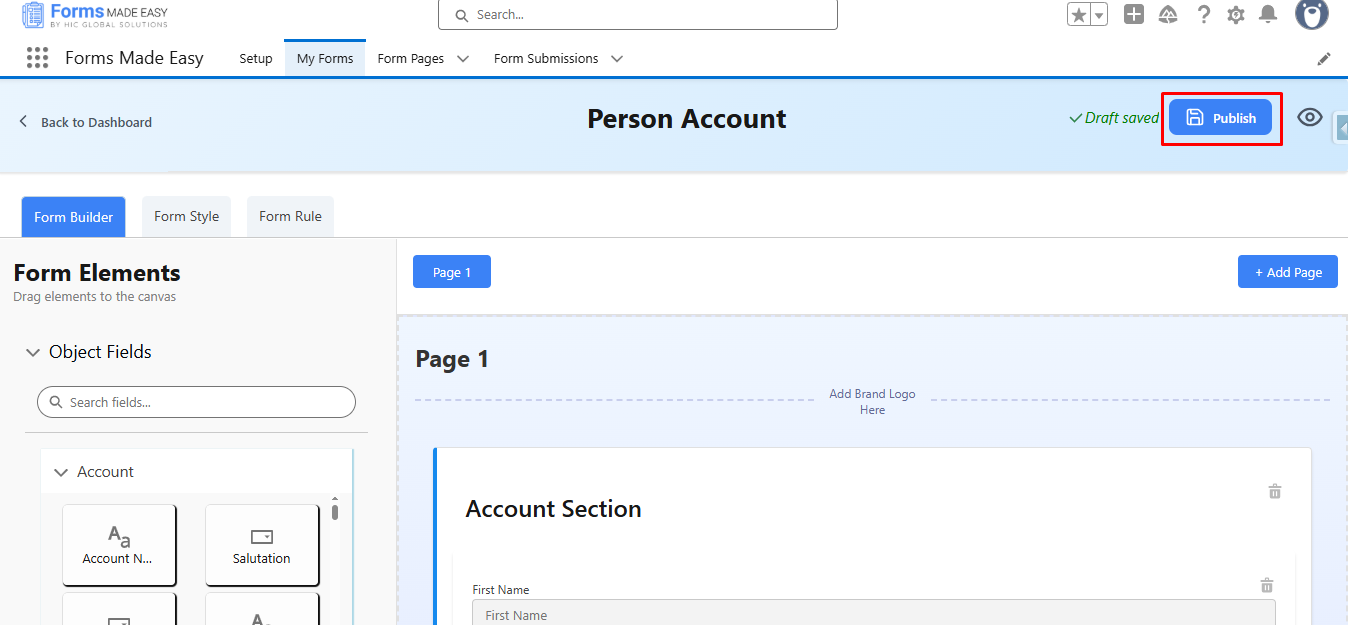This screenshot has height=625, width=1348.
Task: Collapse the Account fields group
Action: coord(61,472)
